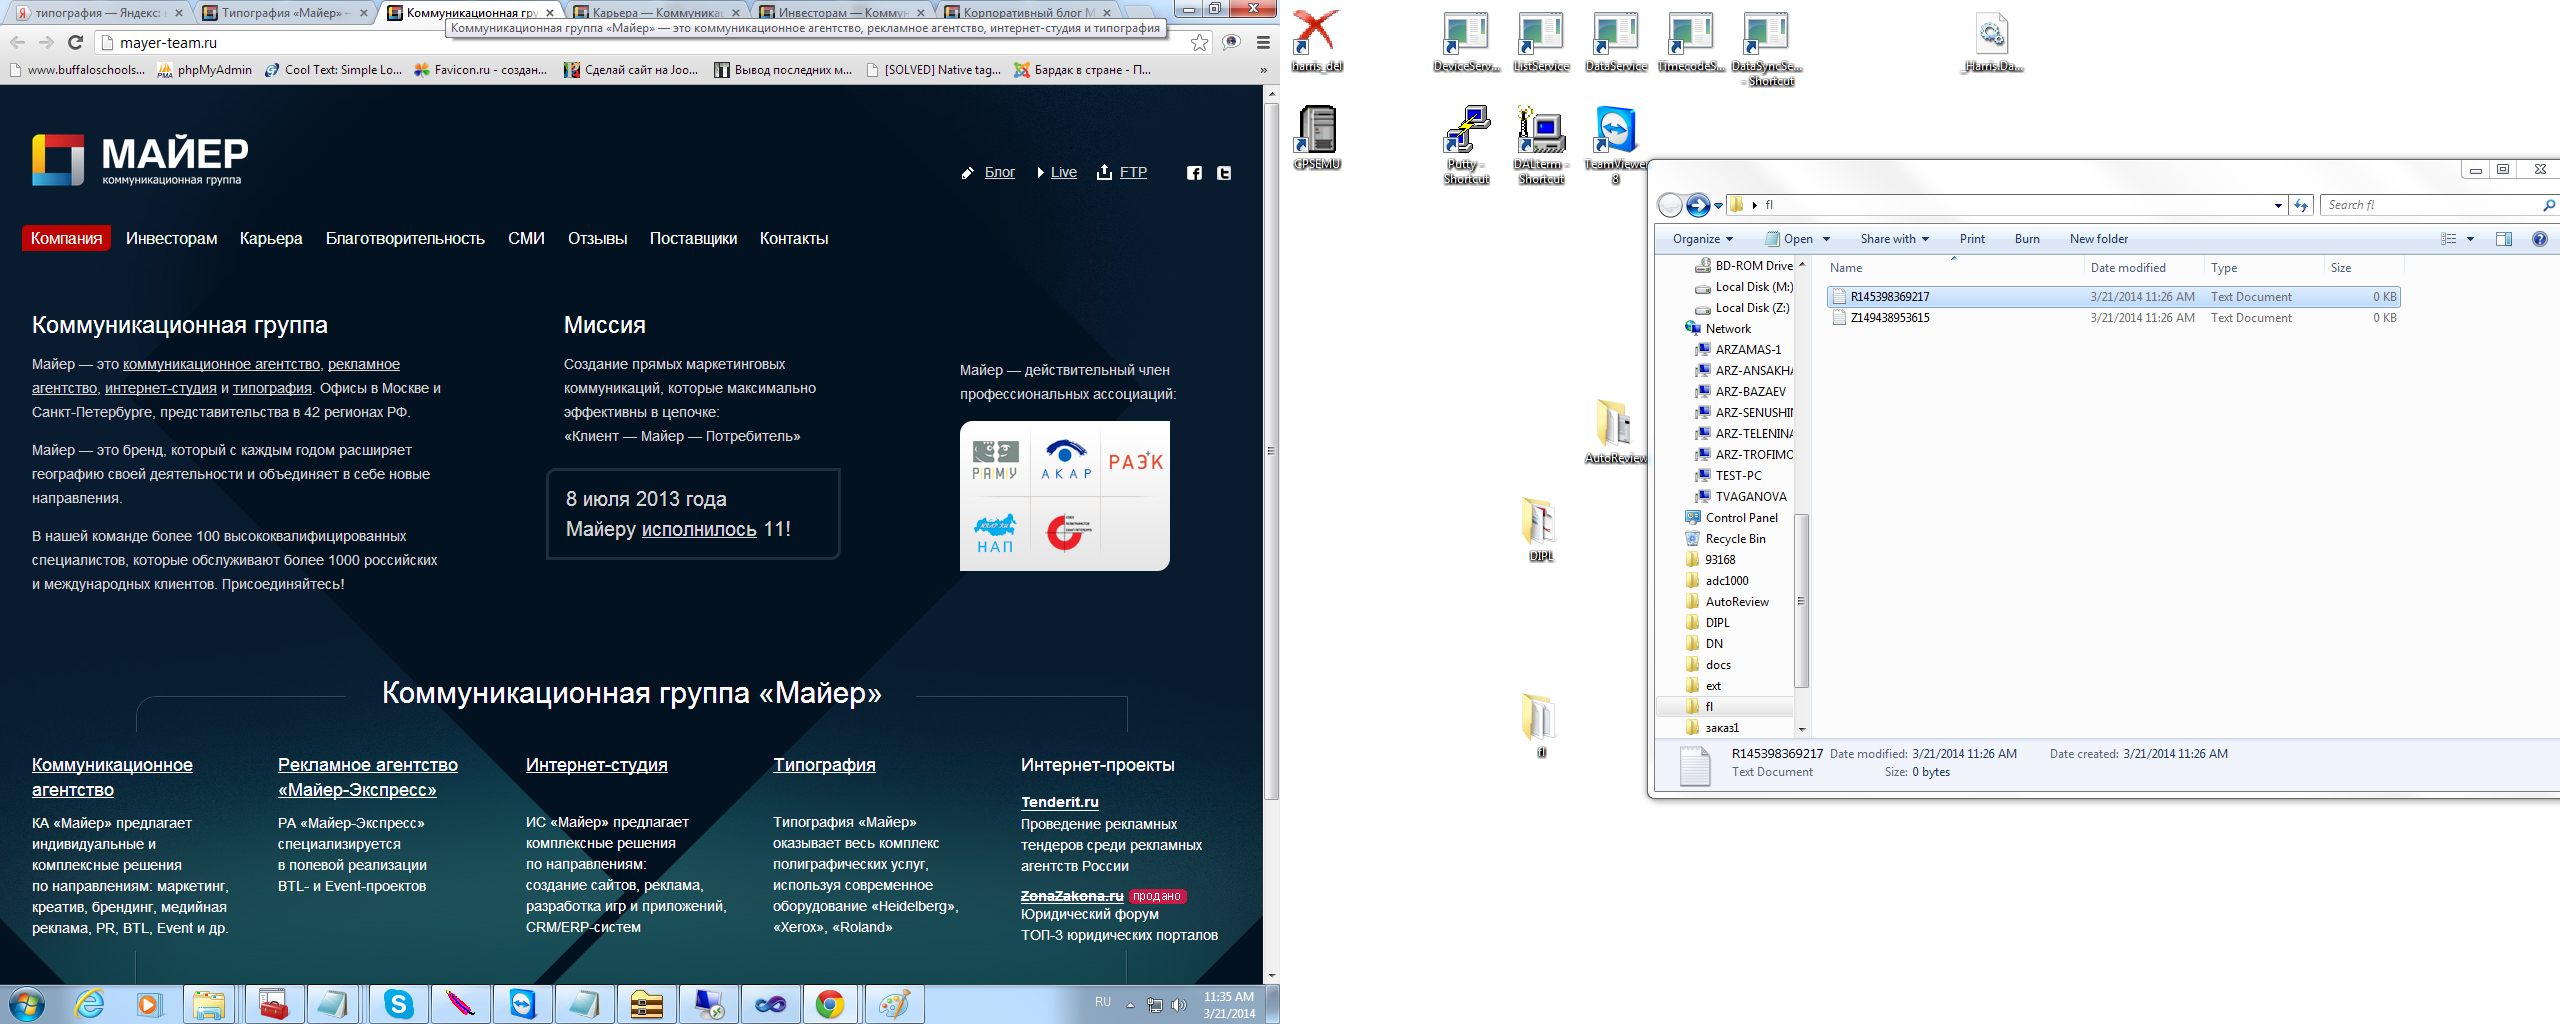Expand Chrome bookmarks overflow chevron
The image size is (2560, 1024).
point(1263,70)
